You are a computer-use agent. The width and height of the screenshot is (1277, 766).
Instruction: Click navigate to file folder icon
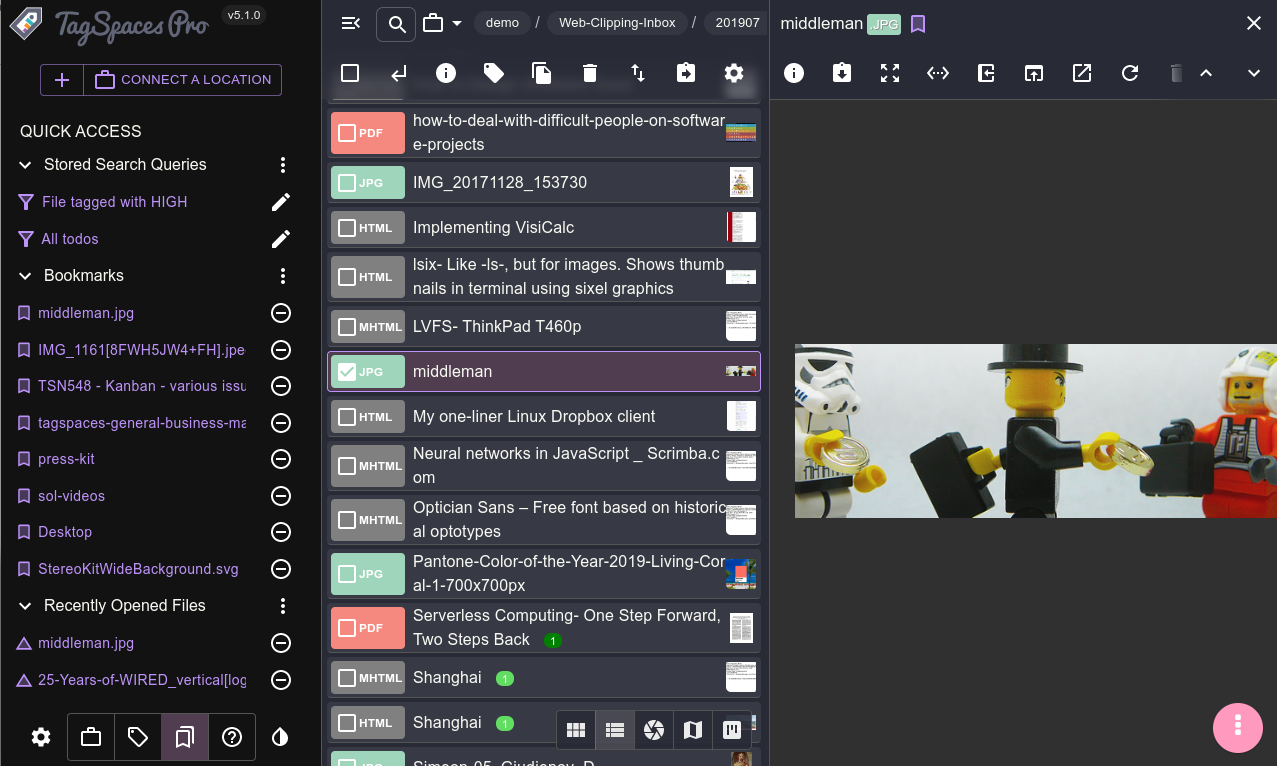tap(986, 73)
